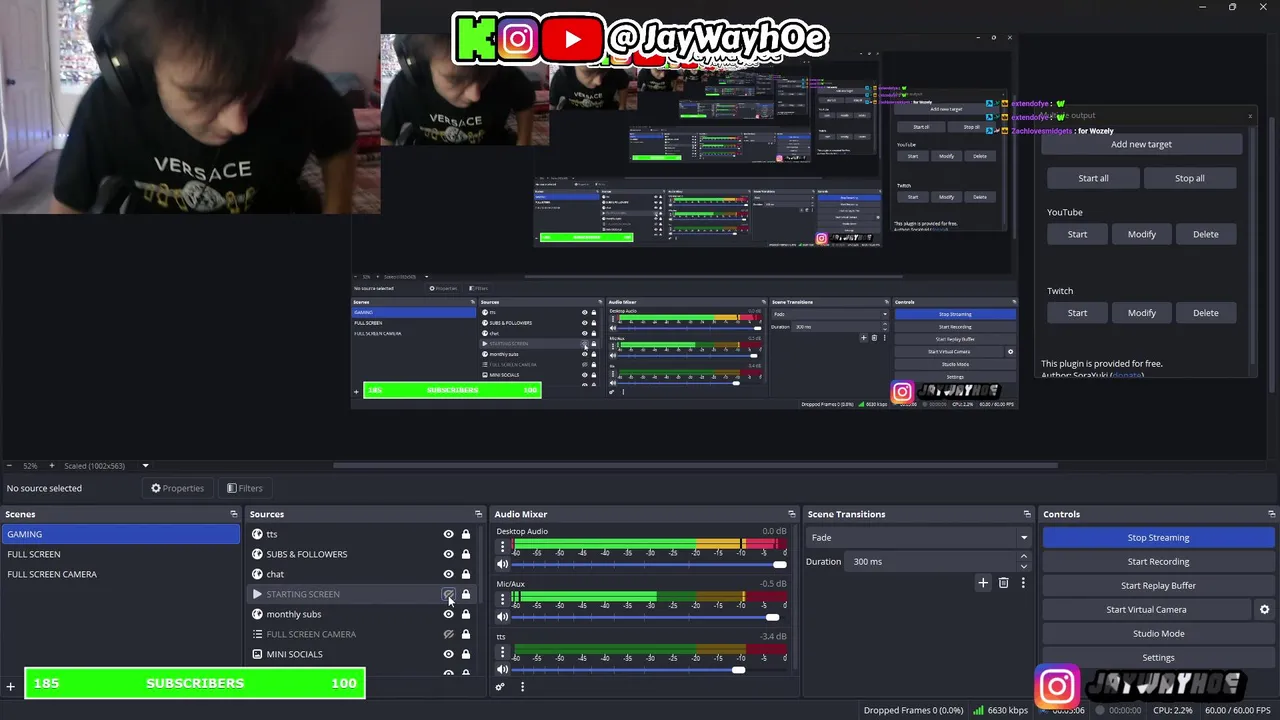Click Start Recording button
This screenshot has height=720, width=1280.
tap(1158, 562)
